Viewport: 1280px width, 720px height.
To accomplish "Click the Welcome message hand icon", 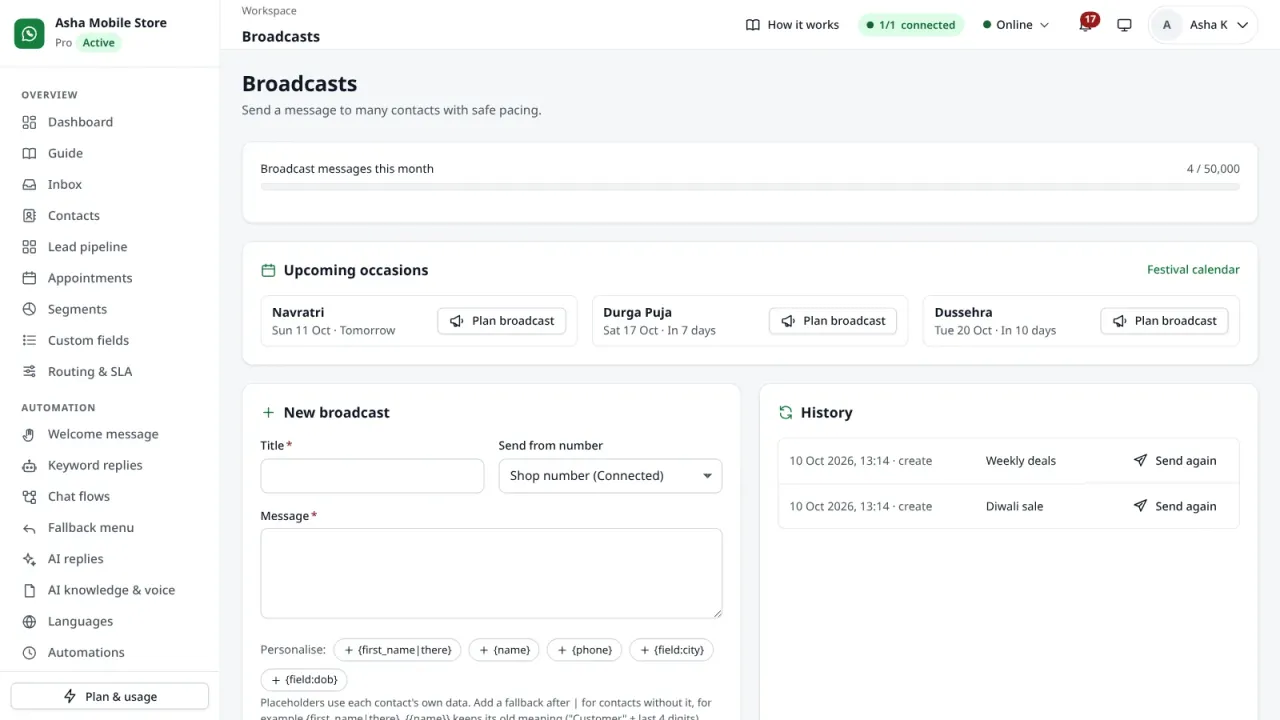I will pos(29,434).
